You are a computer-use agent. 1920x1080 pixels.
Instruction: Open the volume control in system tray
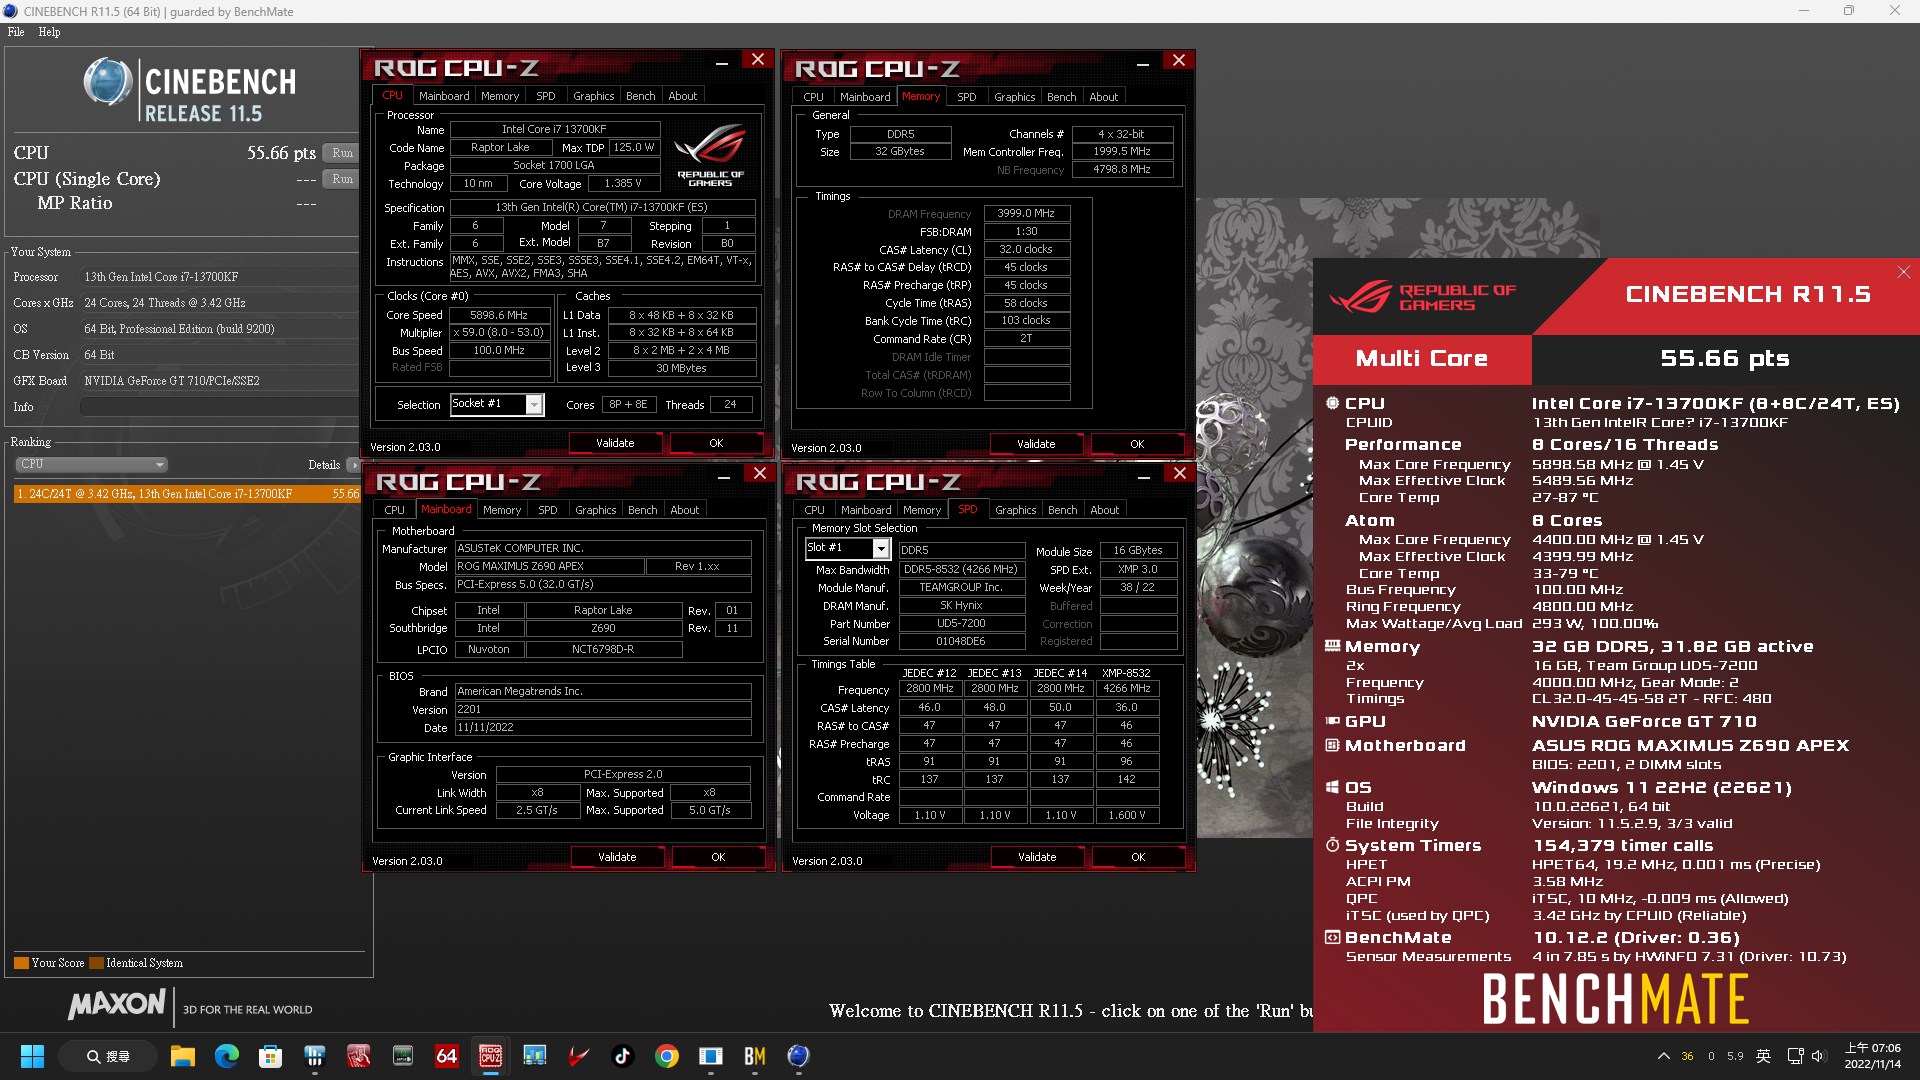click(1818, 1056)
